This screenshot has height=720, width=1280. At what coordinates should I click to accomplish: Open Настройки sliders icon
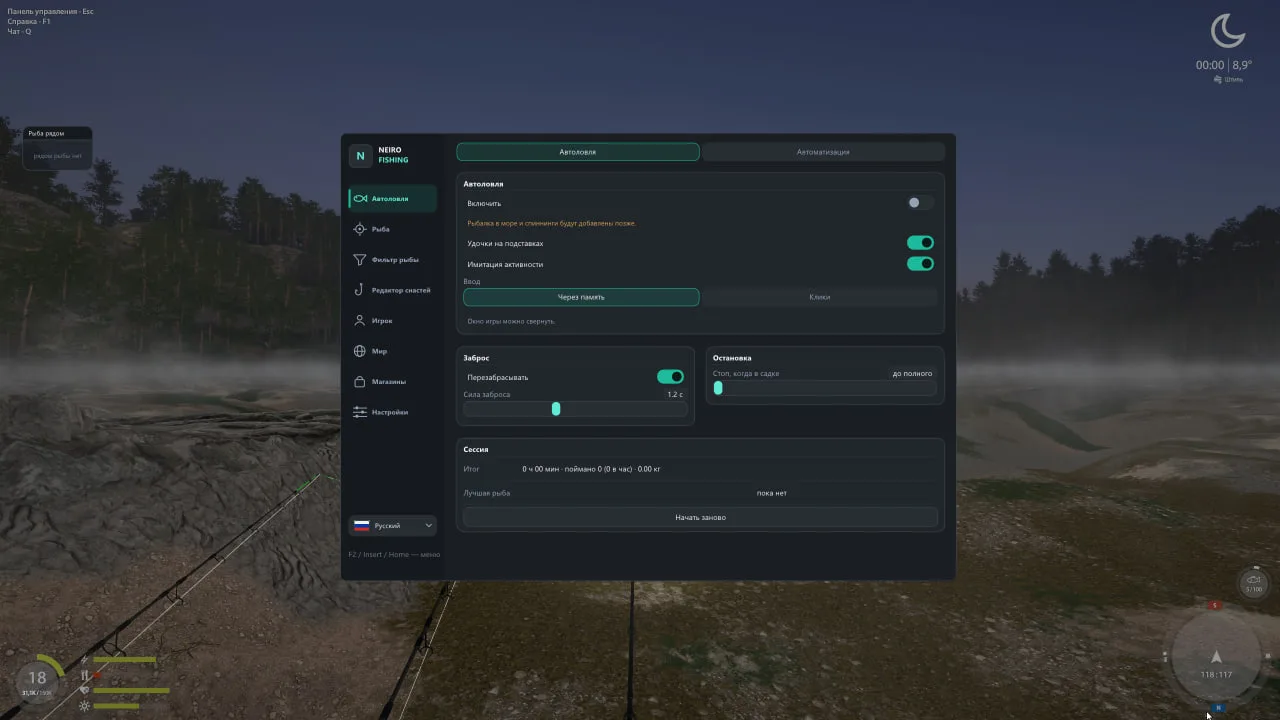coord(360,412)
